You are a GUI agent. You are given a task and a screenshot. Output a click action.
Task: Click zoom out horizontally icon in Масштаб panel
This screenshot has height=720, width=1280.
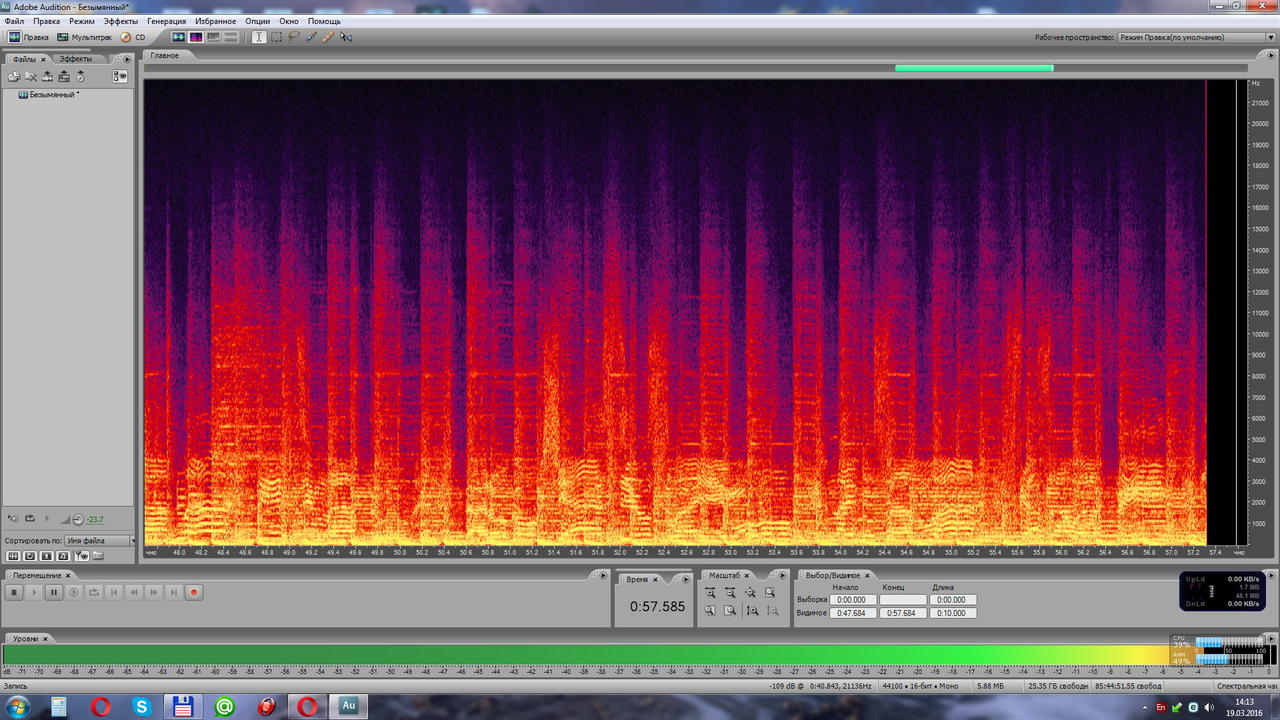(730, 593)
